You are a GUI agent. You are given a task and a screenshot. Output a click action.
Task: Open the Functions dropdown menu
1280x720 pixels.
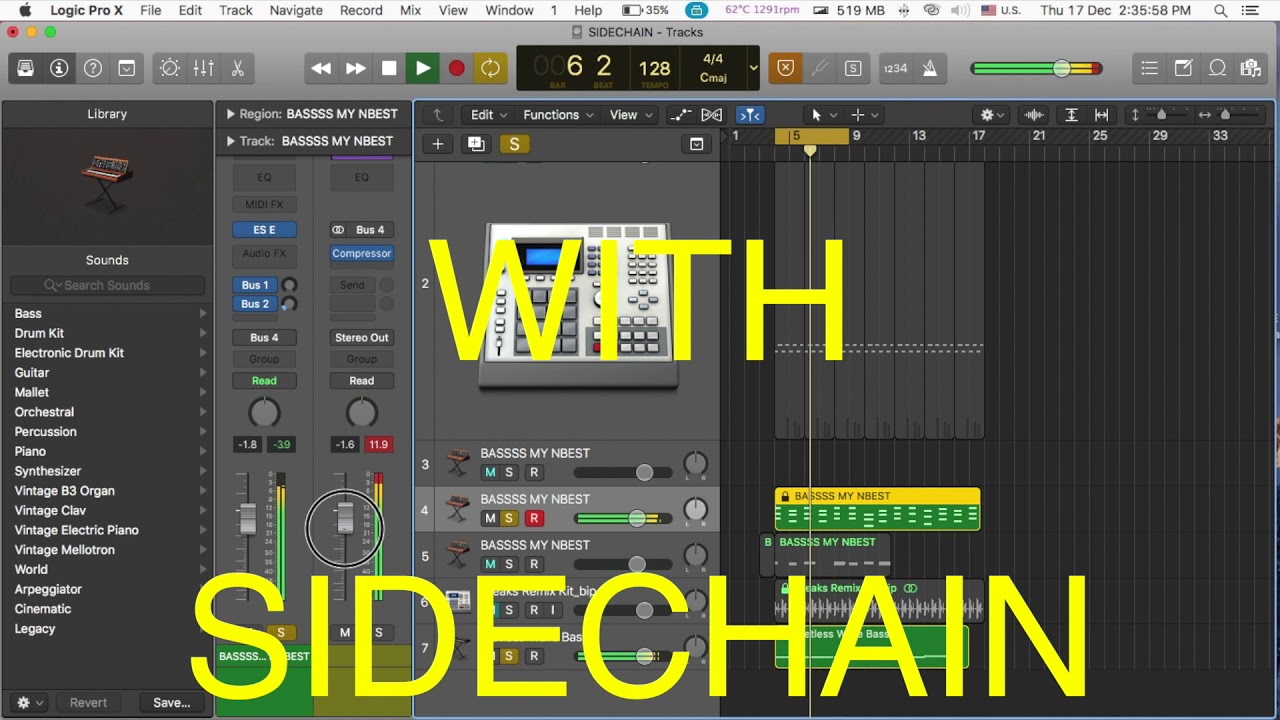coord(558,115)
